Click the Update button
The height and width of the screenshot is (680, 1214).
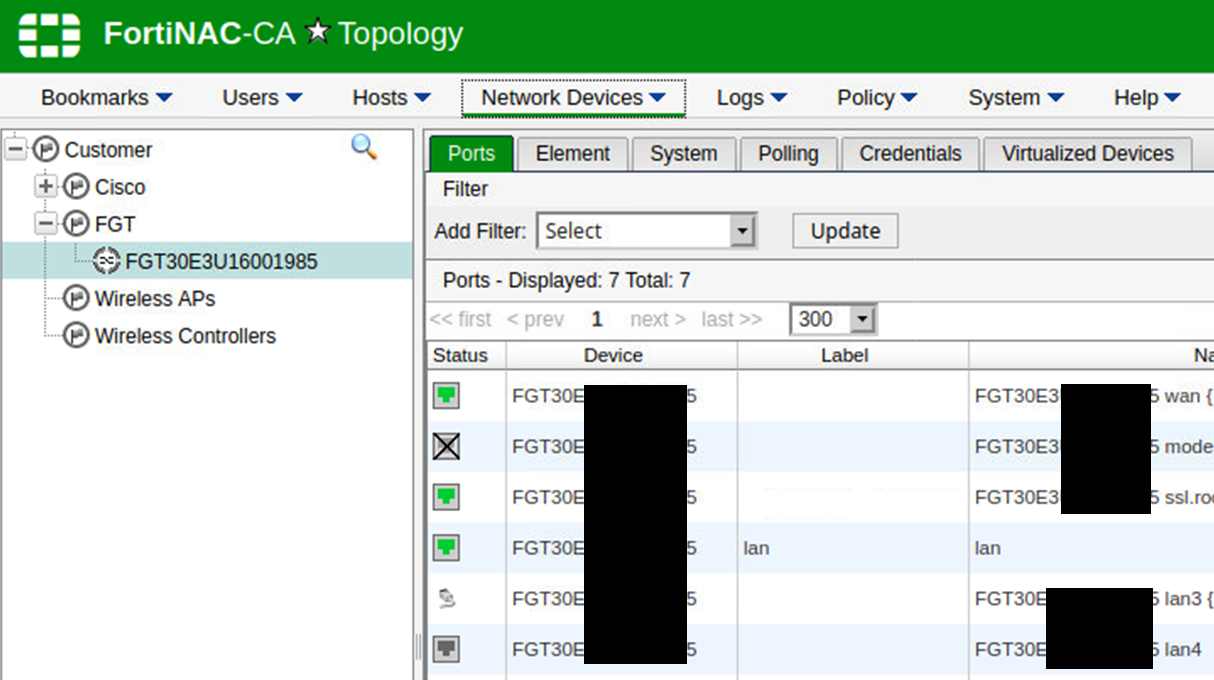click(x=845, y=231)
